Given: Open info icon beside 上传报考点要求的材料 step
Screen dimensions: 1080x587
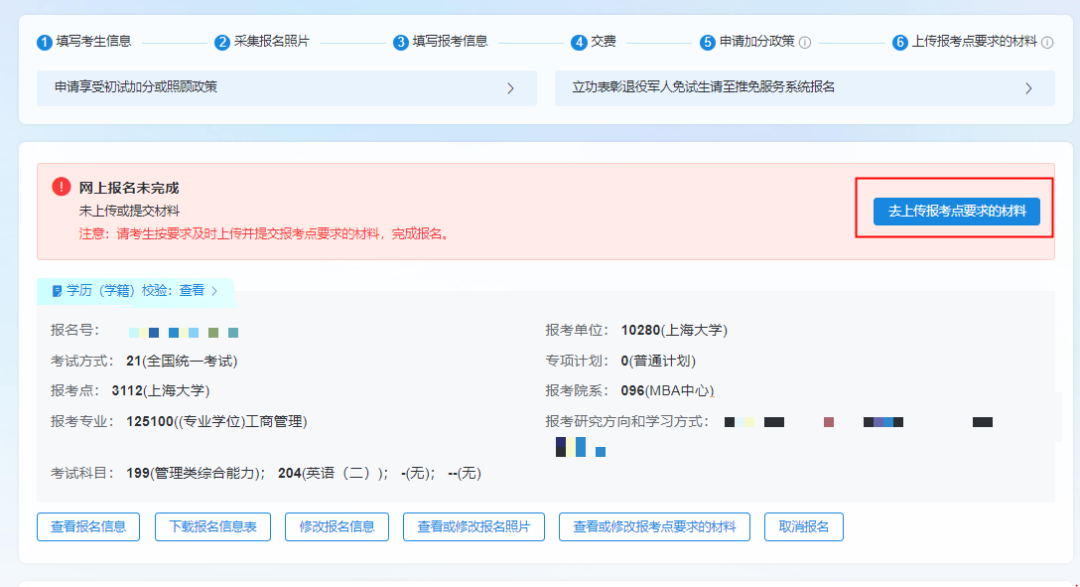Looking at the screenshot, I should 1047,43.
